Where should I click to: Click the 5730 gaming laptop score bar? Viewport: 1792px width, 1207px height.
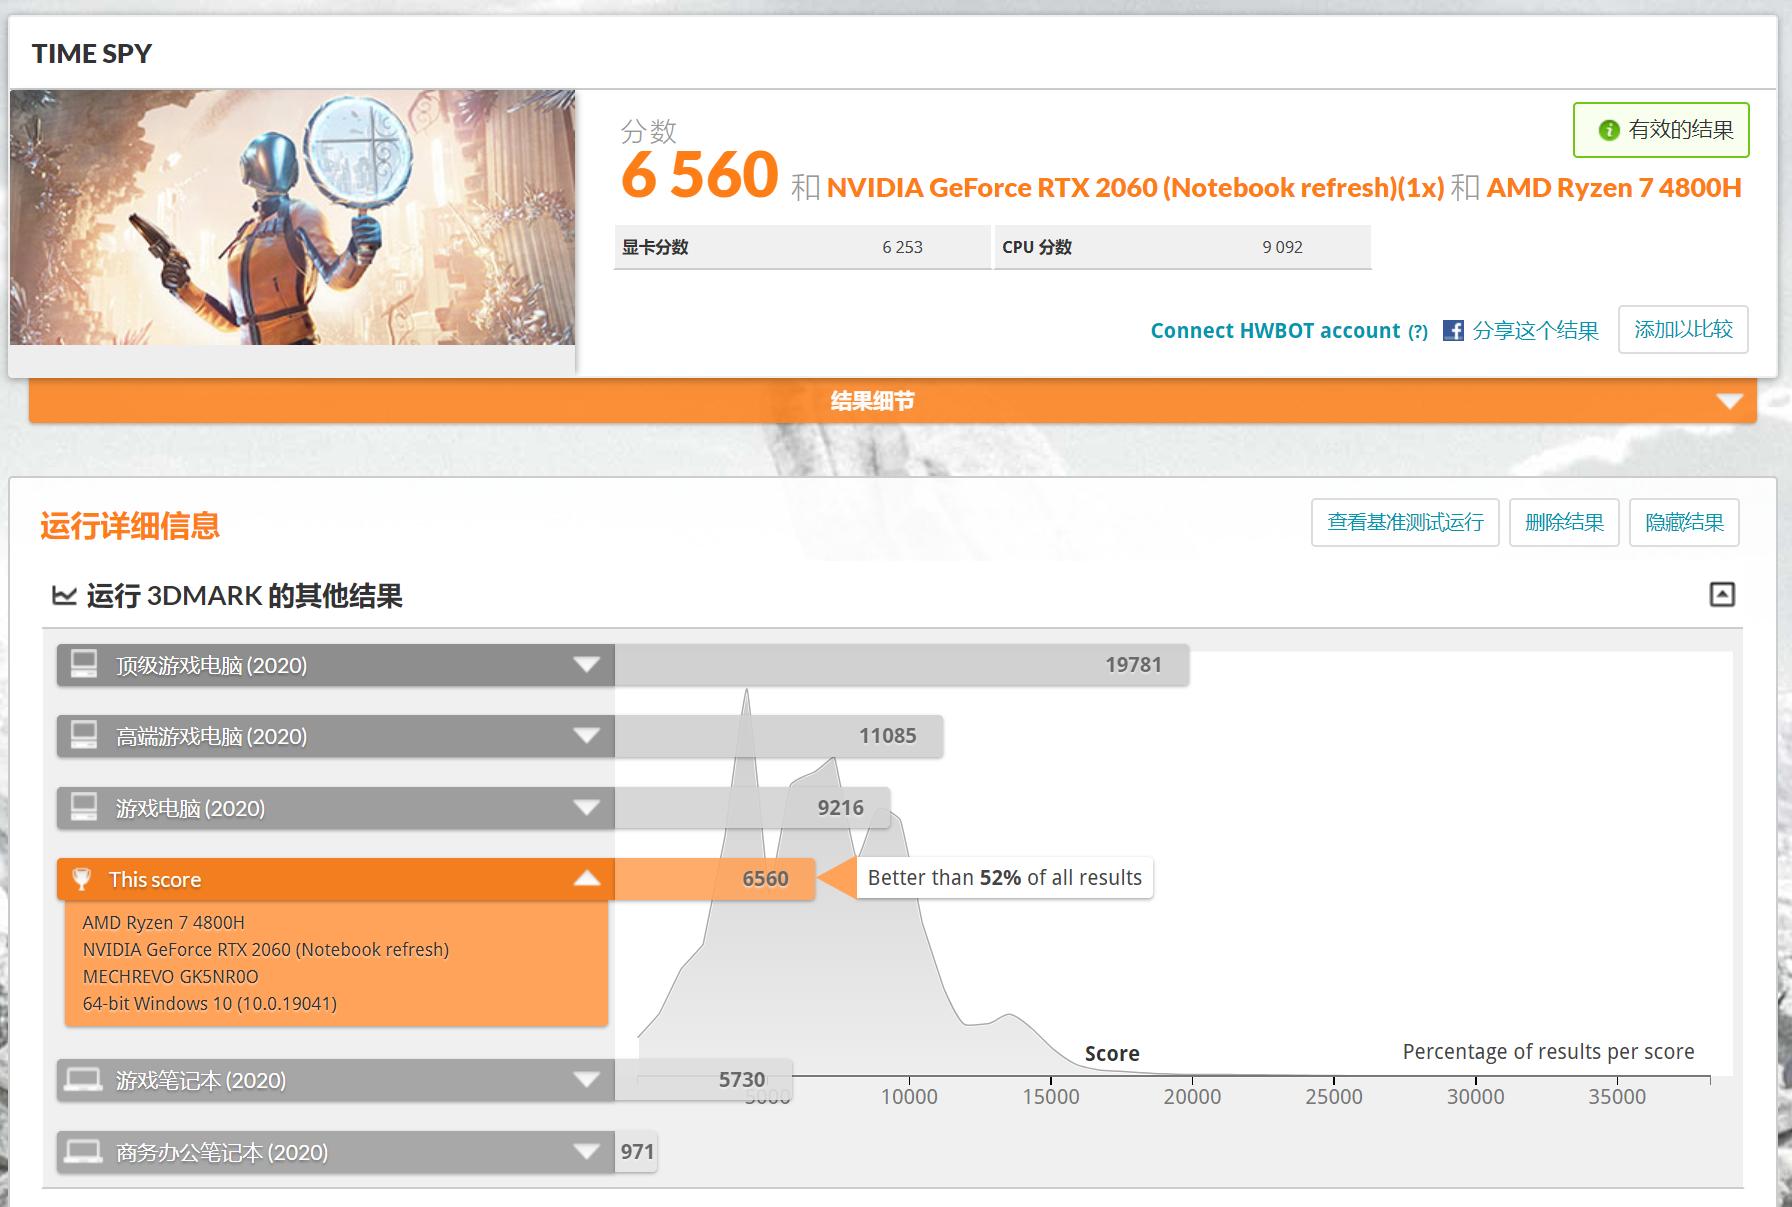703,1080
